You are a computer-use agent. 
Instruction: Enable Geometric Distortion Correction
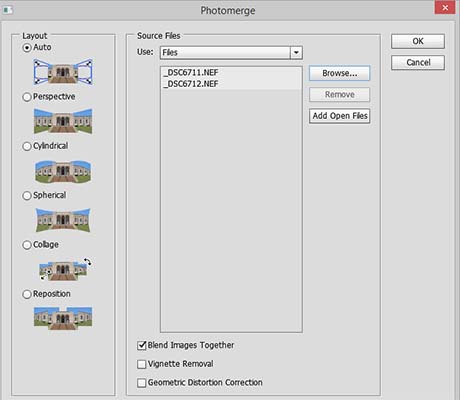pos(142,383)
